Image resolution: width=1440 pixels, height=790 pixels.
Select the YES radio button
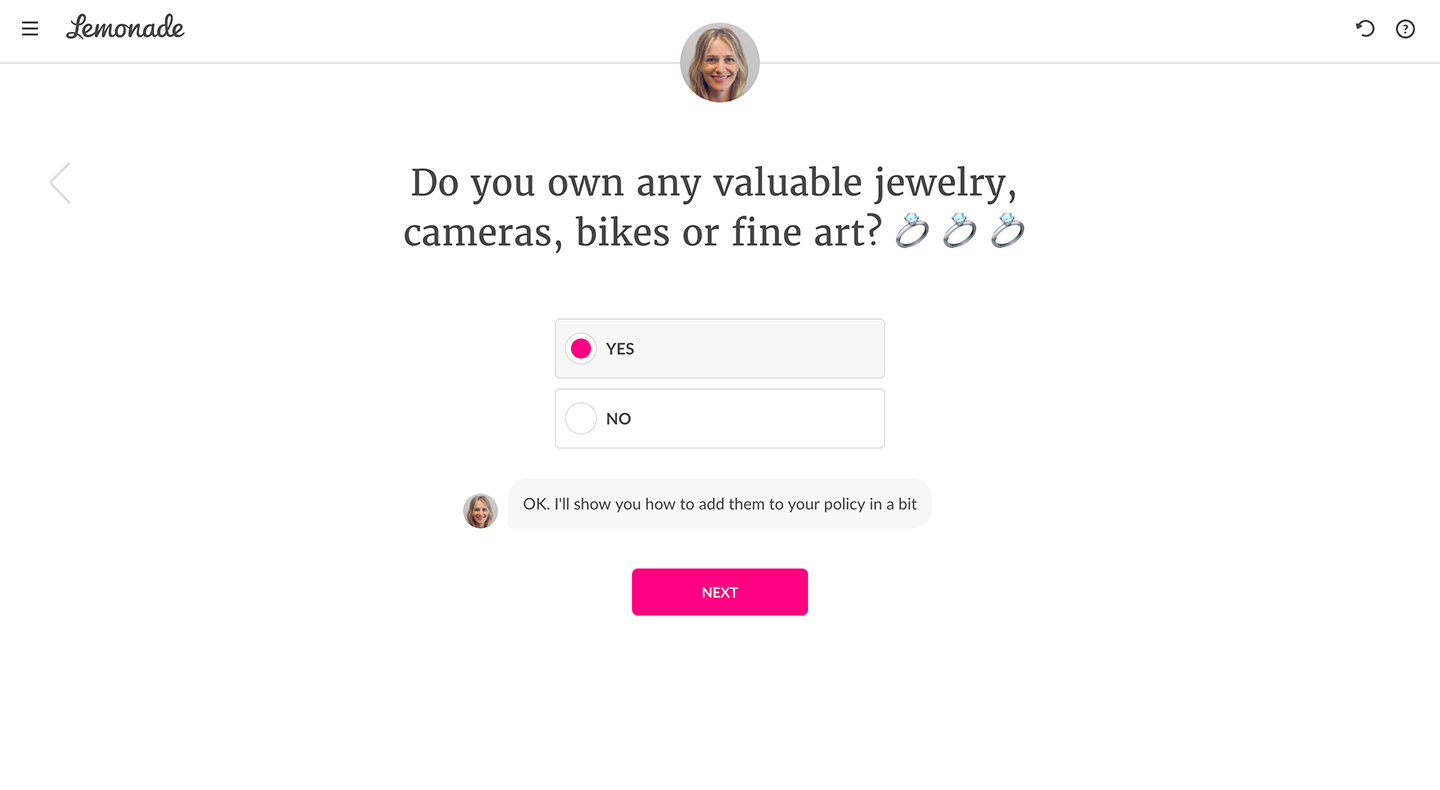click(x=581, y=348)
